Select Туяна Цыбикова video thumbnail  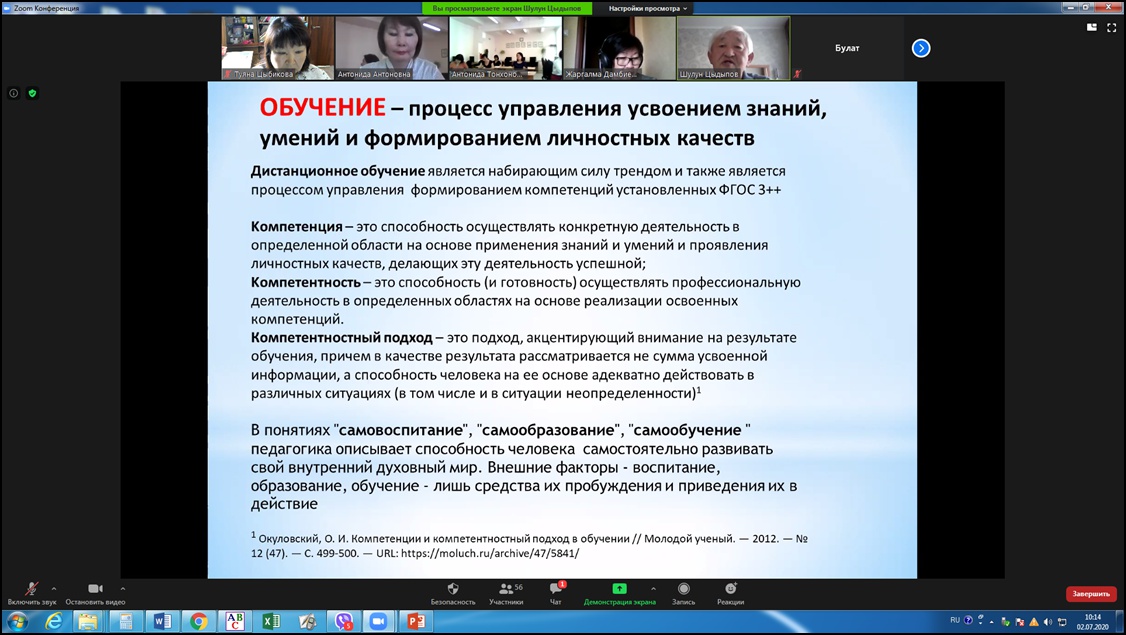pyautogui.click(x=277, y=48)
